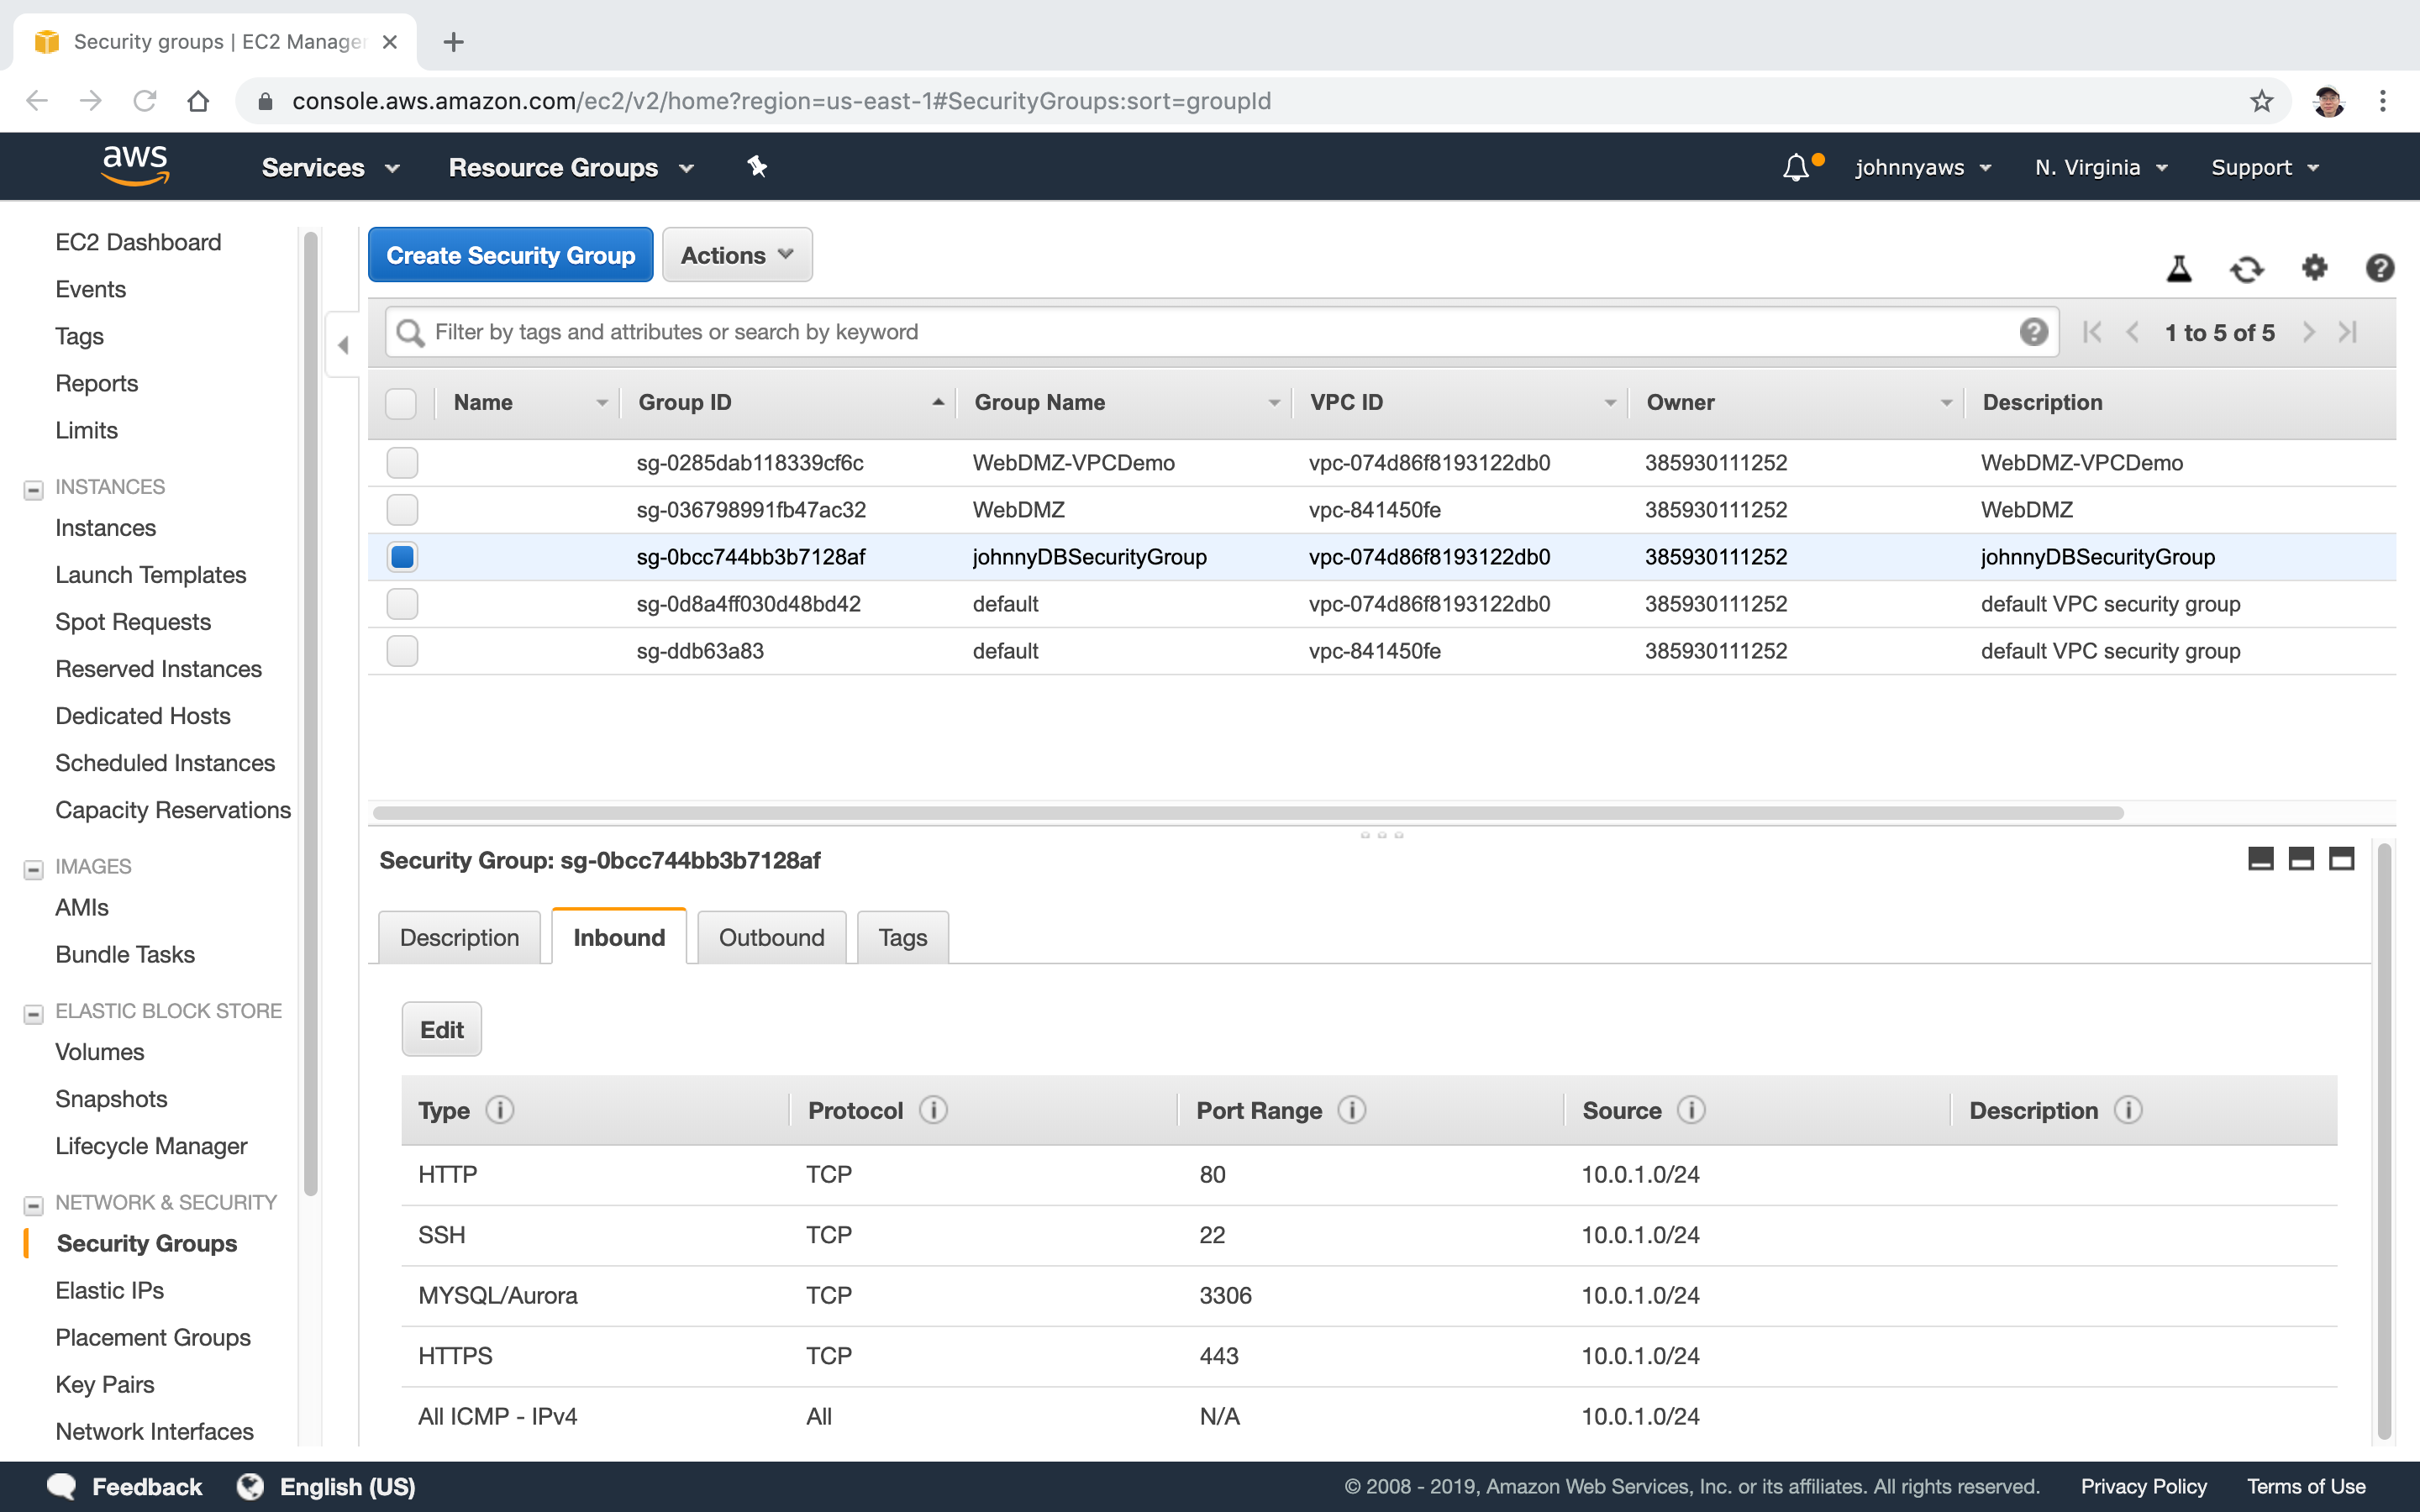The image size is (2420, 1512).
Task: Click the Feedback link in footer
Action: (x=125, y=1487)
